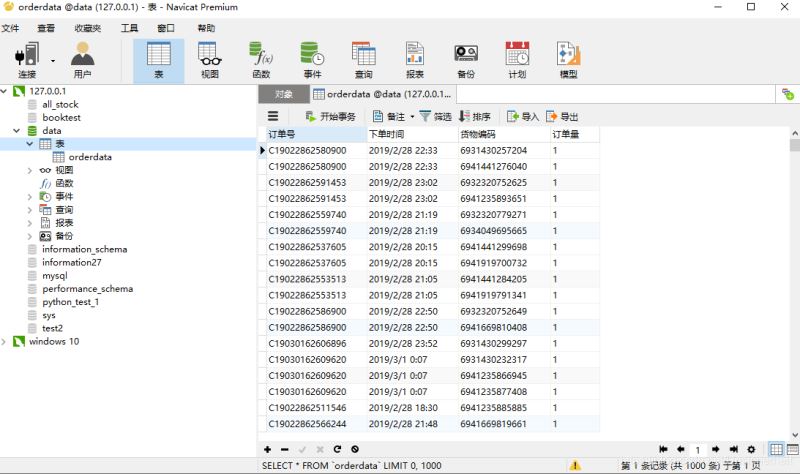Screen dimensions: 800x474
Task: Select the 计划 (Schedule) toolbar icon
Action: point(517,60)
